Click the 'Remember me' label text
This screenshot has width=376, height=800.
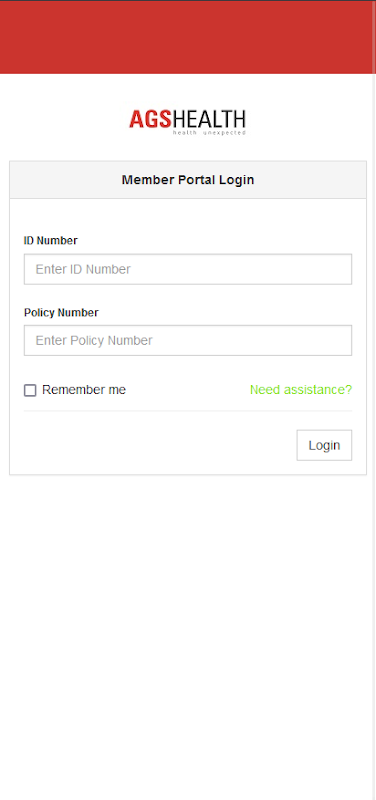click(84, 390)
